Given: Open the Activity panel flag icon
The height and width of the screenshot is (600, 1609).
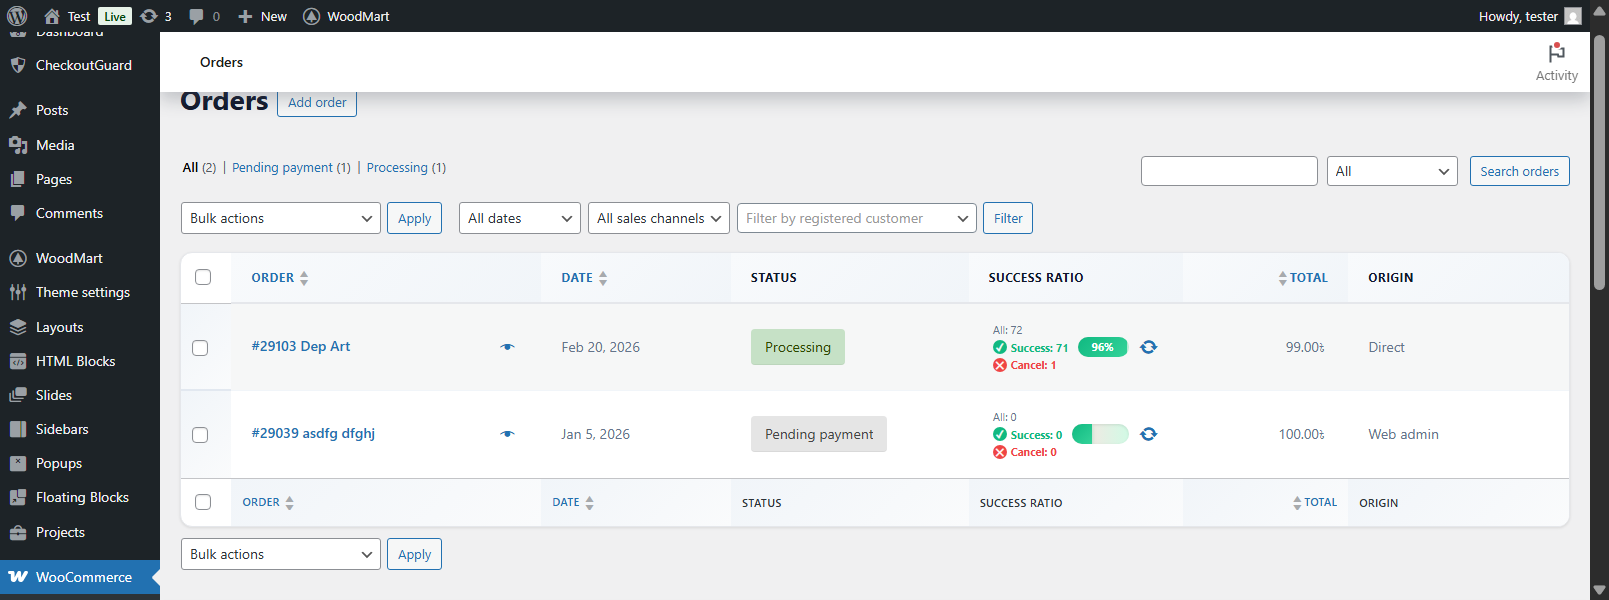Looking at the screenshot, I should (1556, 53).
